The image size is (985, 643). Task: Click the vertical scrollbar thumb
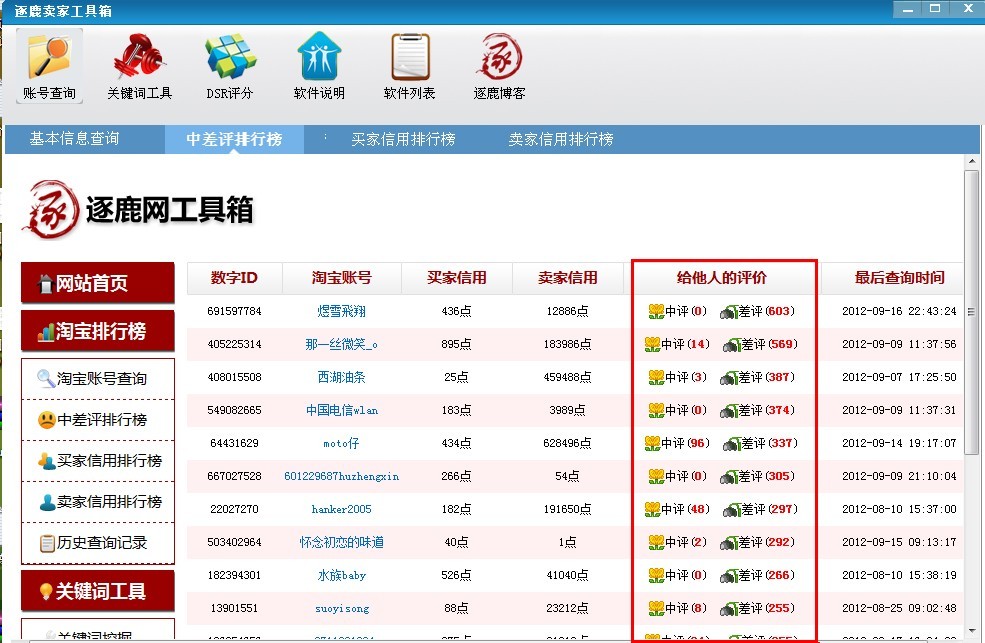[x=972, y=311]
